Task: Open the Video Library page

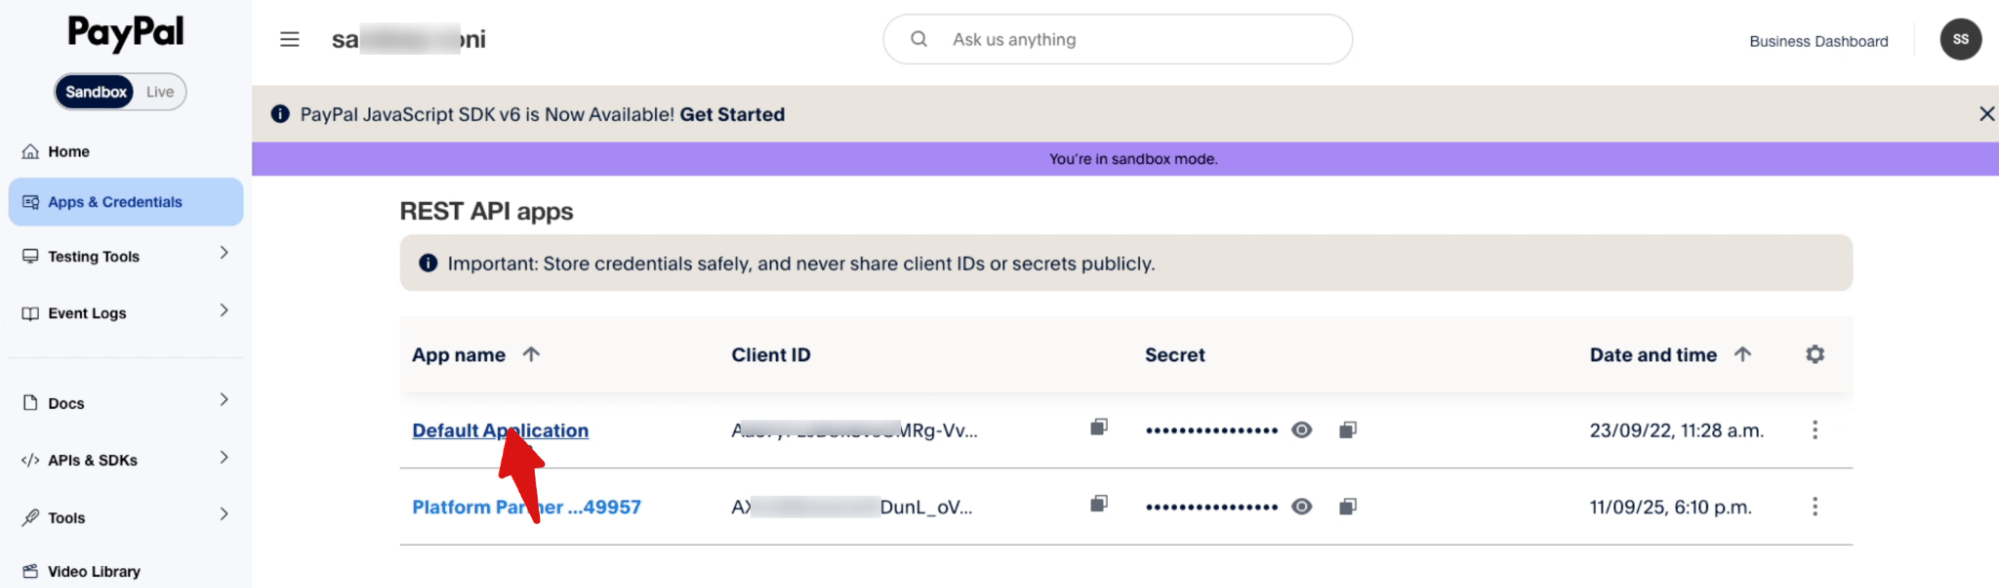Action: (x=93, y=571)
